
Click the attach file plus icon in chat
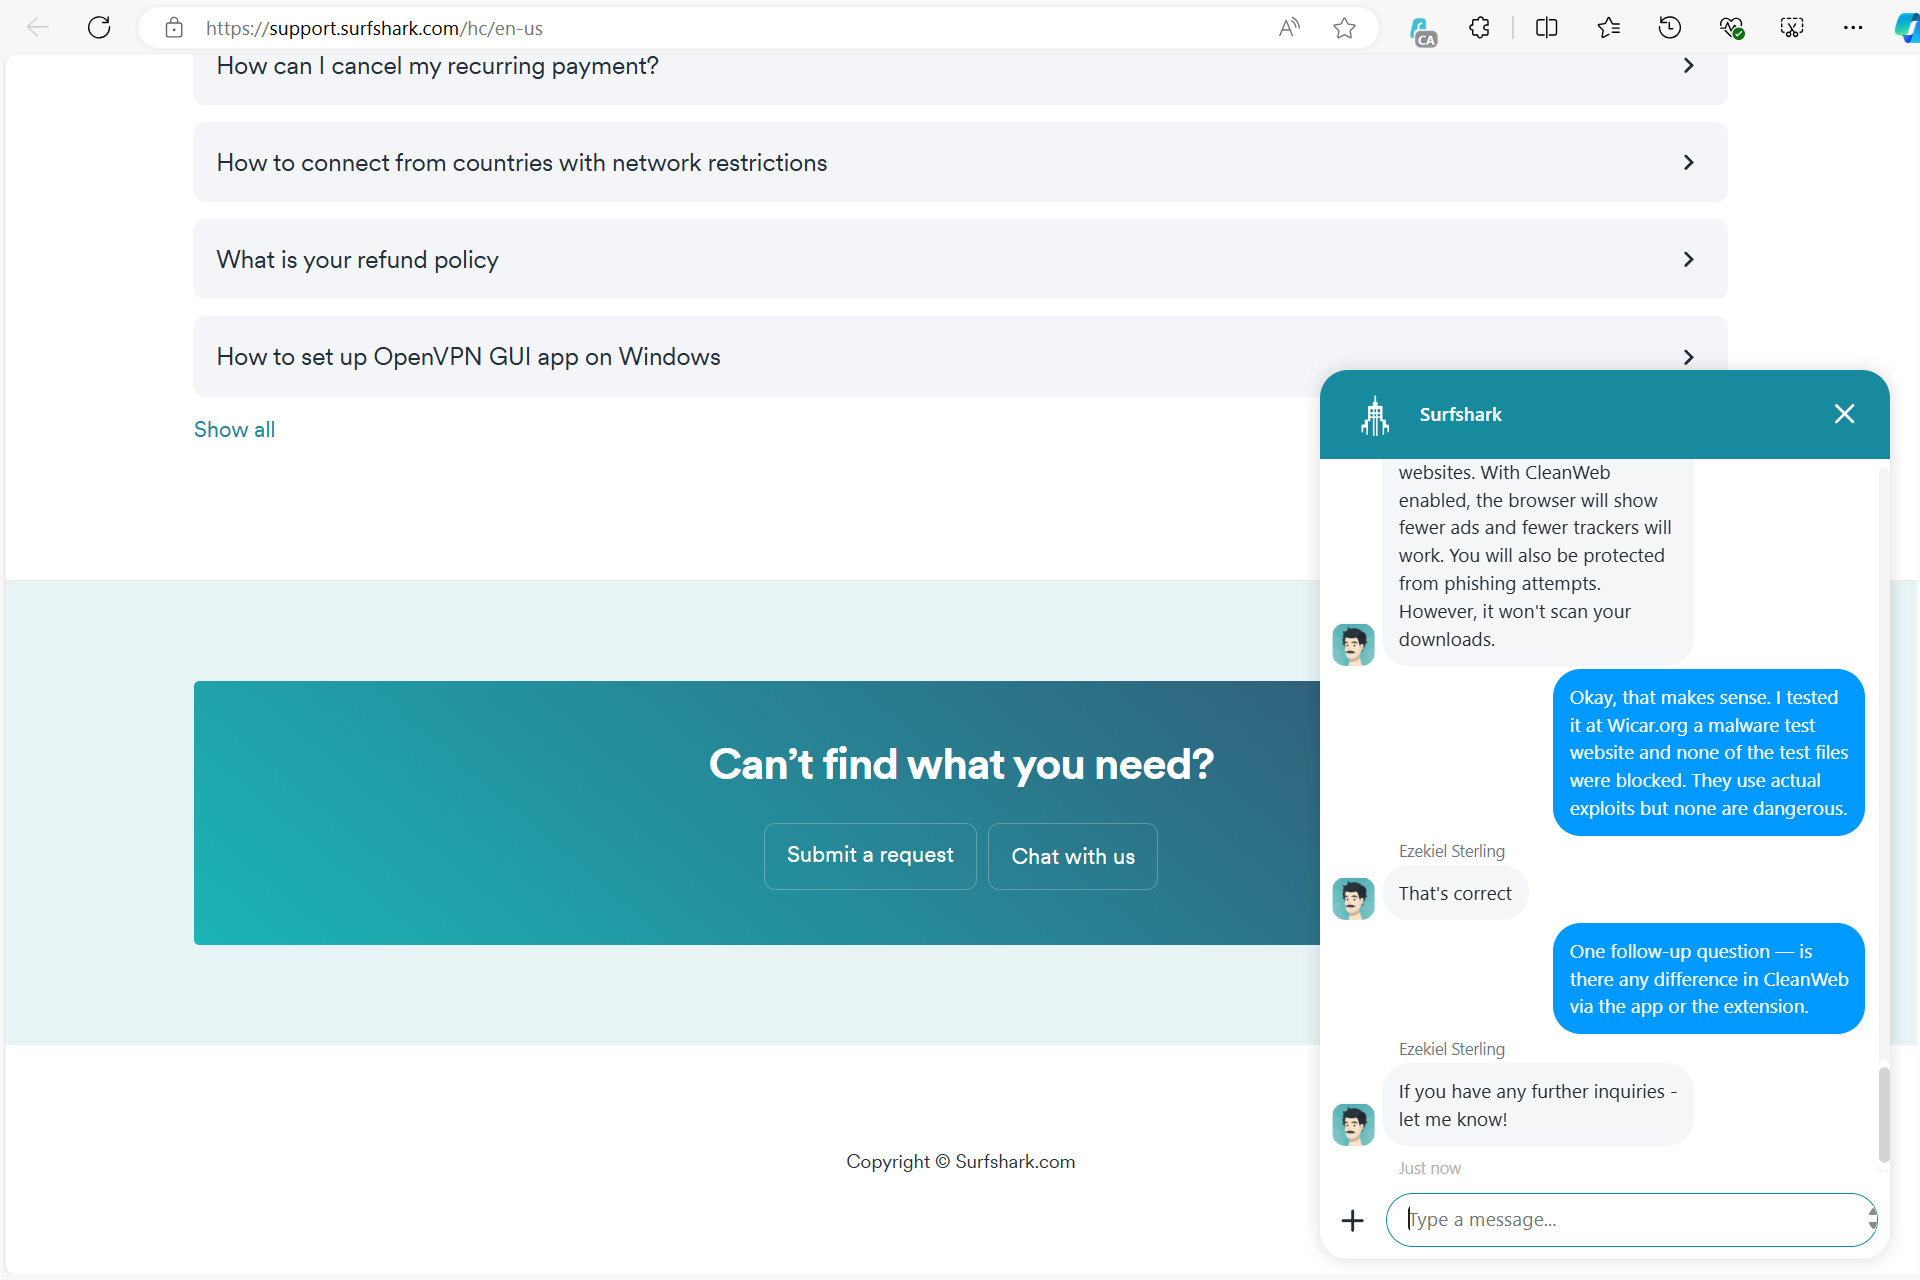point(1353,1219)
